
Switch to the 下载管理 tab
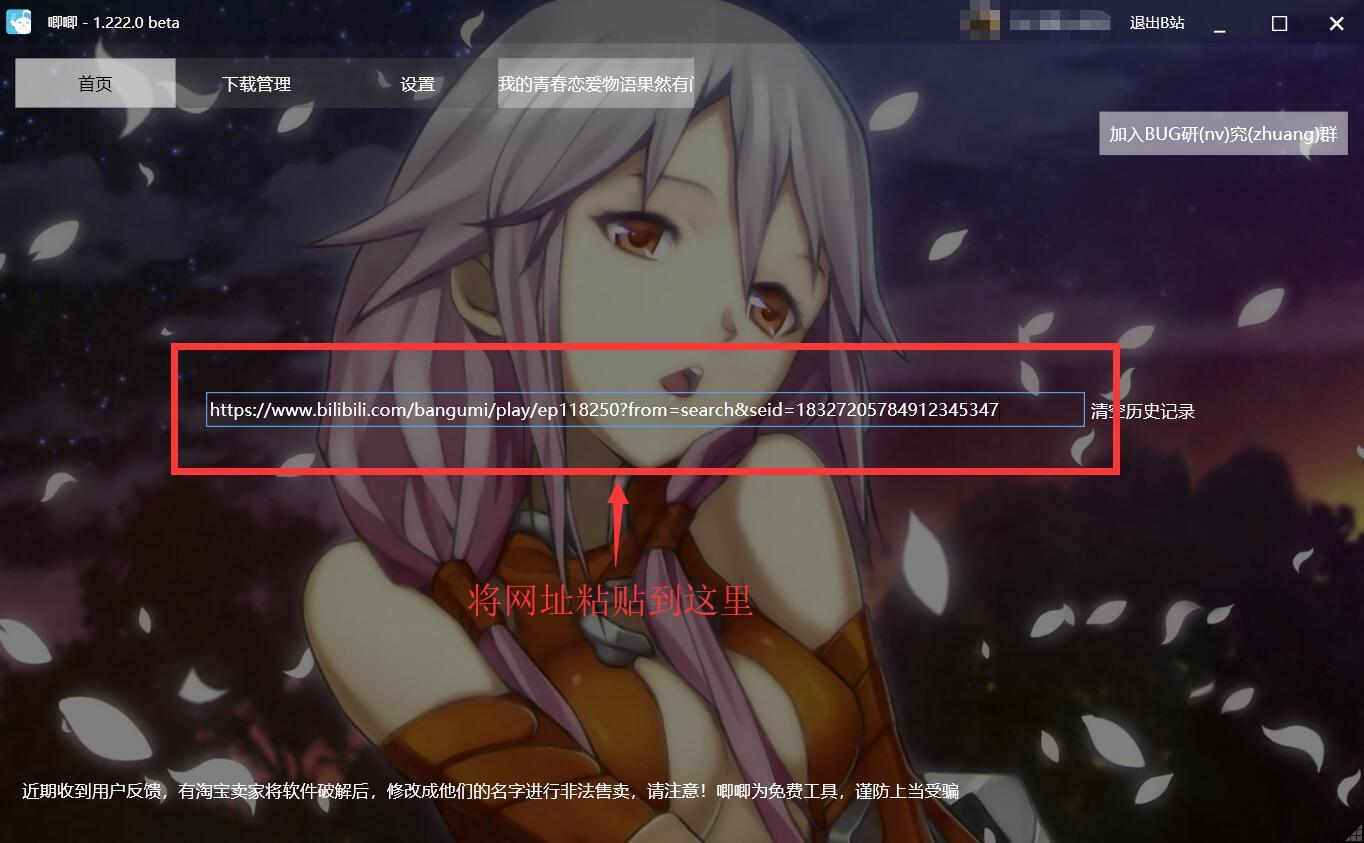point(256,83)
